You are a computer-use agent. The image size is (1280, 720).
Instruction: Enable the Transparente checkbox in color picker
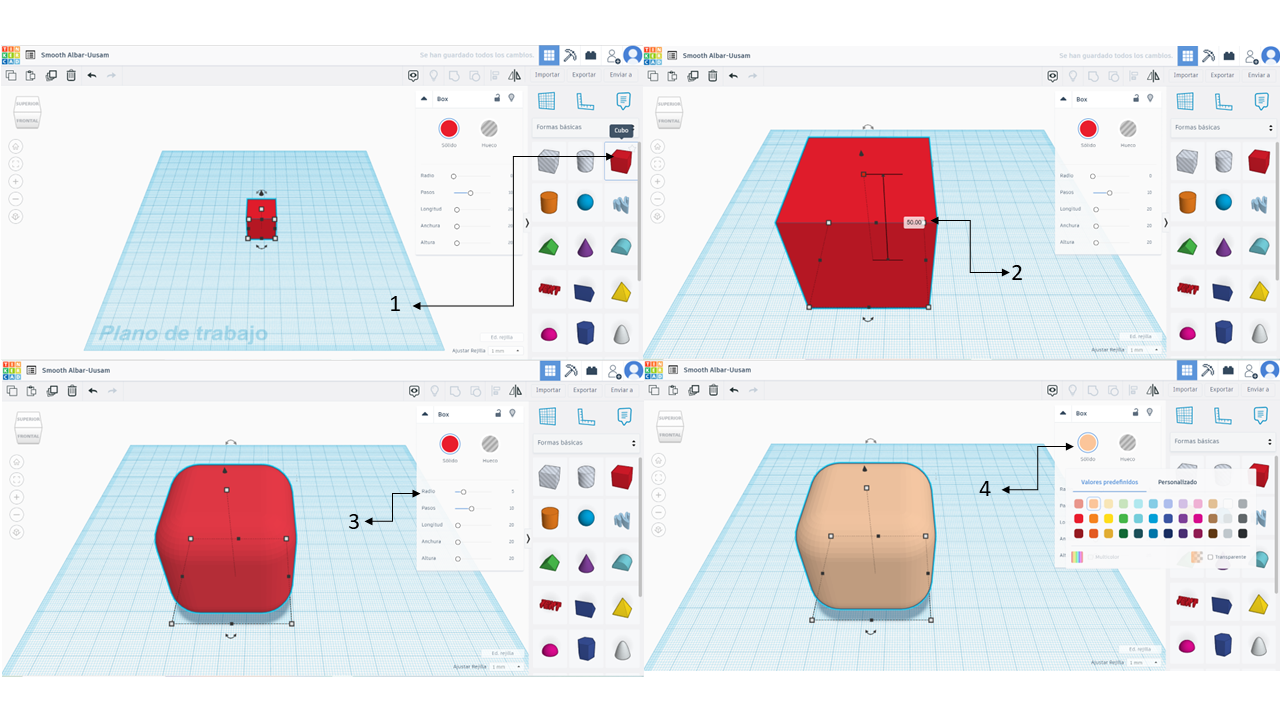pos(1210,557)
